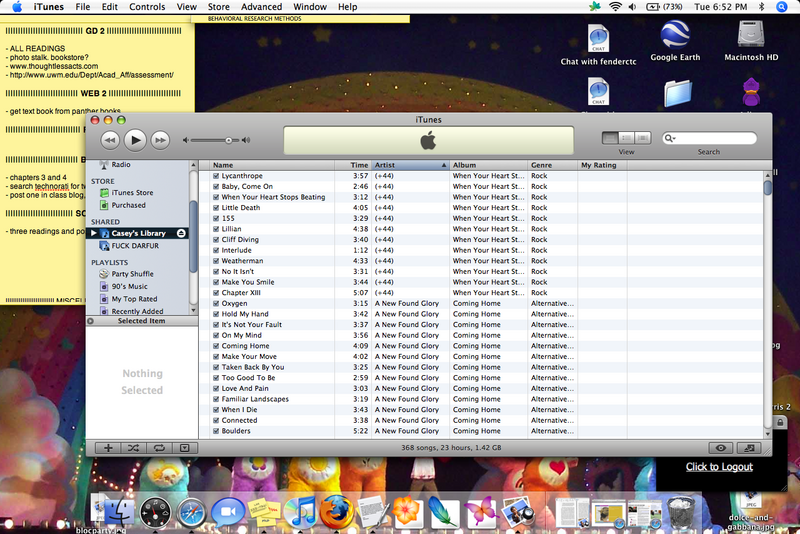800x534 pixels.
Task: Switch to Cover Flow view
Action: pyautogui.click(x=643, y=138)
